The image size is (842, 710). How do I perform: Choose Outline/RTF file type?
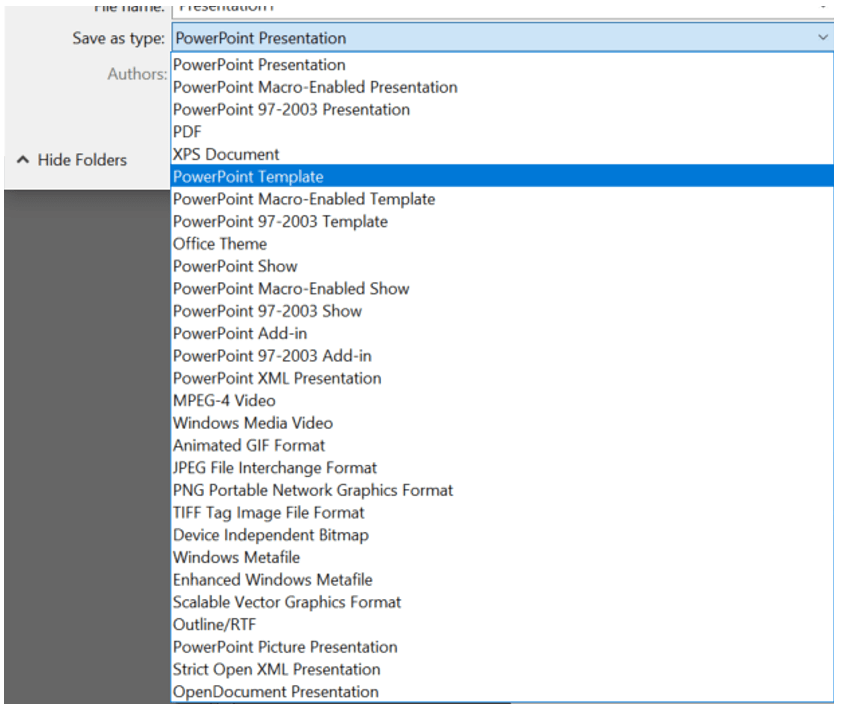214,624
